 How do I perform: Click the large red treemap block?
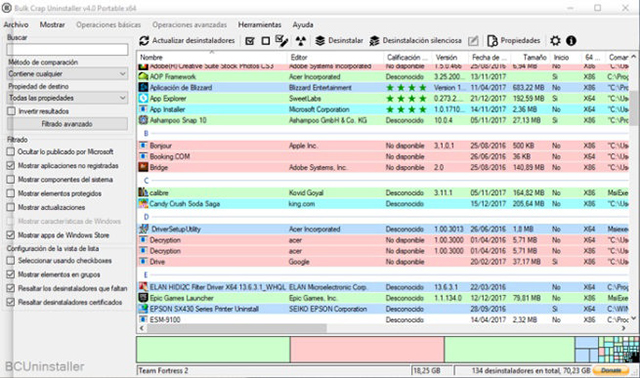pyautogui.click(x=367, y=349)
